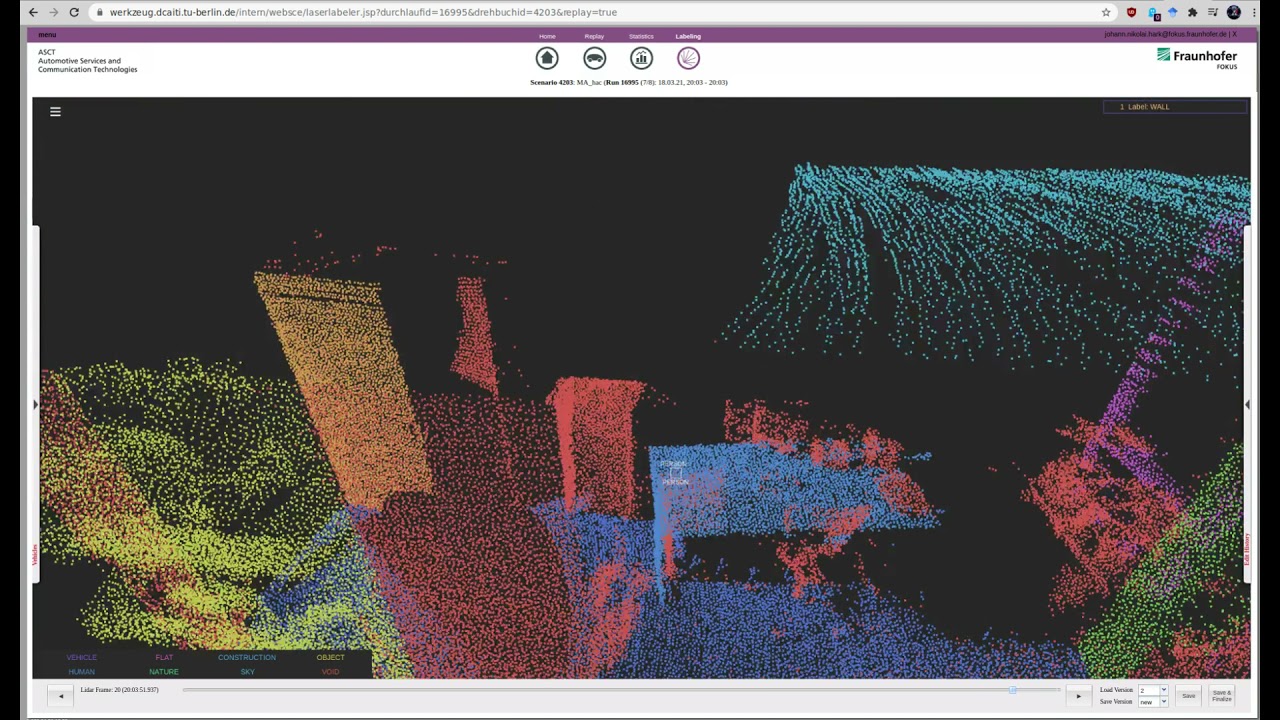The image size is (1280, 720).
Task: Go forward in browser history
Action: pos(54,12)
